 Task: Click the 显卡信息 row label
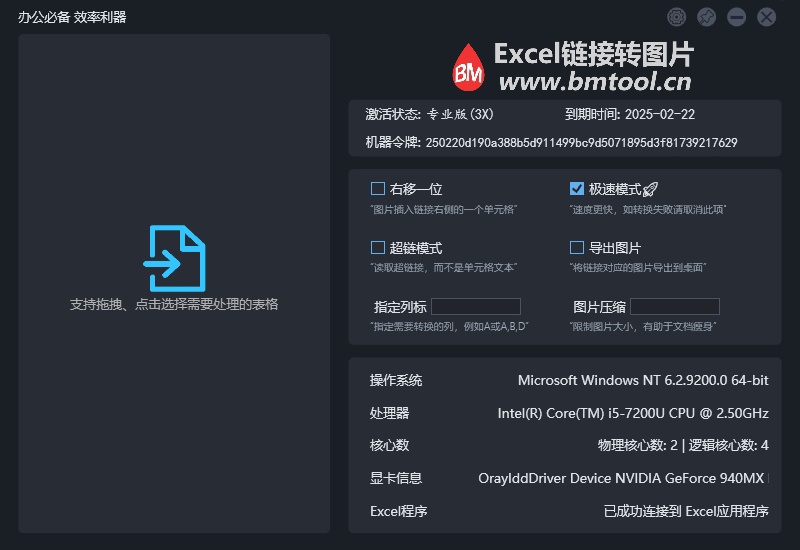pos(396,478)
